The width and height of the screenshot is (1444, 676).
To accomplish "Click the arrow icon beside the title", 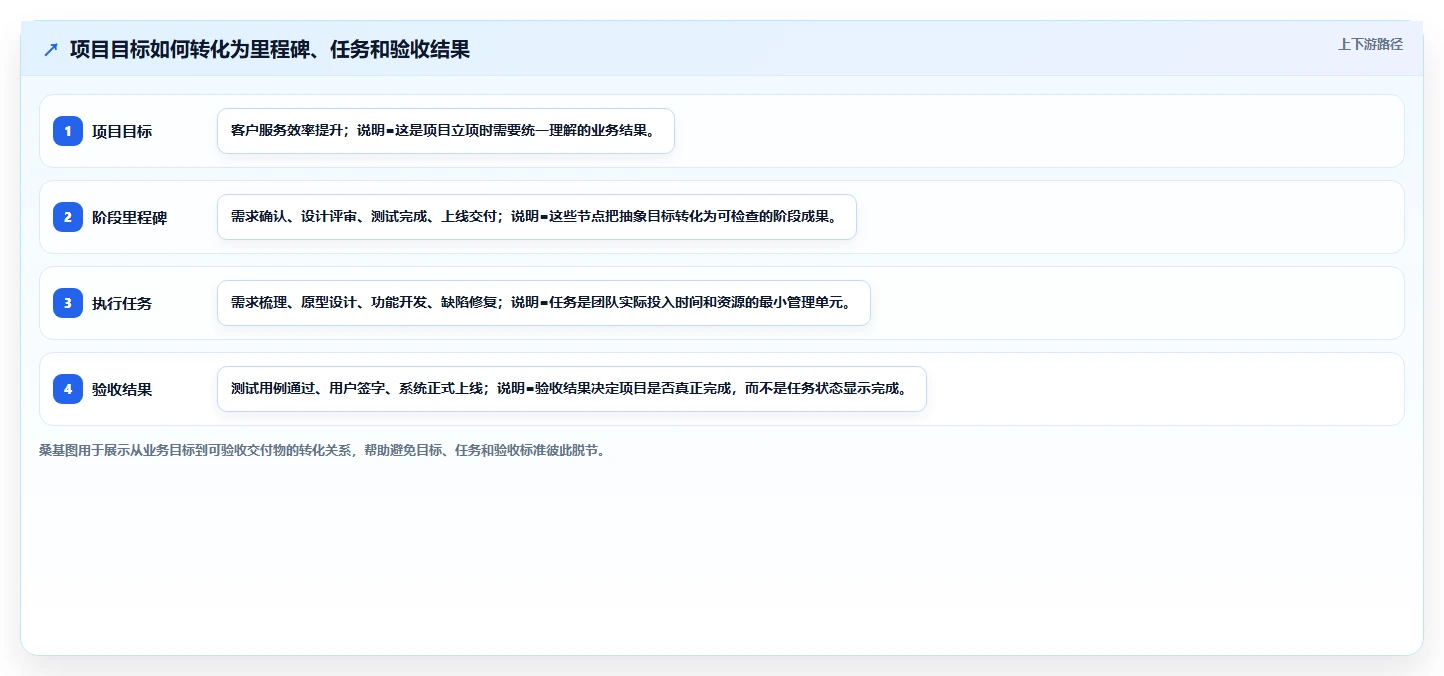I will [x=51, y=49].
